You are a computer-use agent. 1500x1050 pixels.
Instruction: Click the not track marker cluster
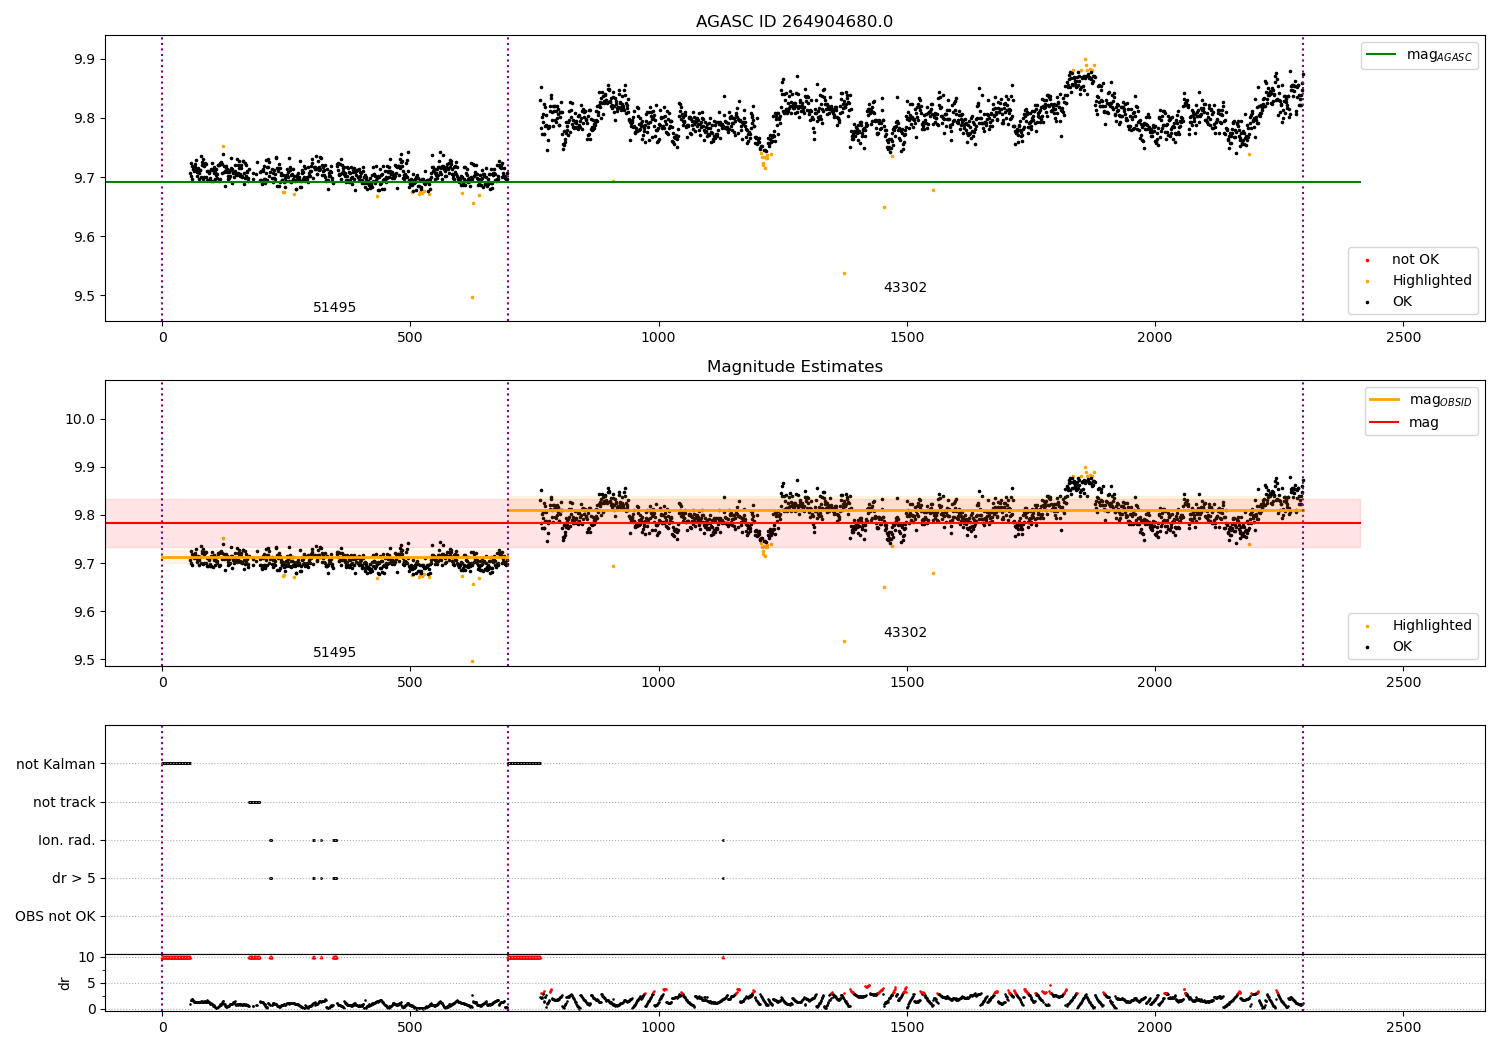tap(255, 802)
